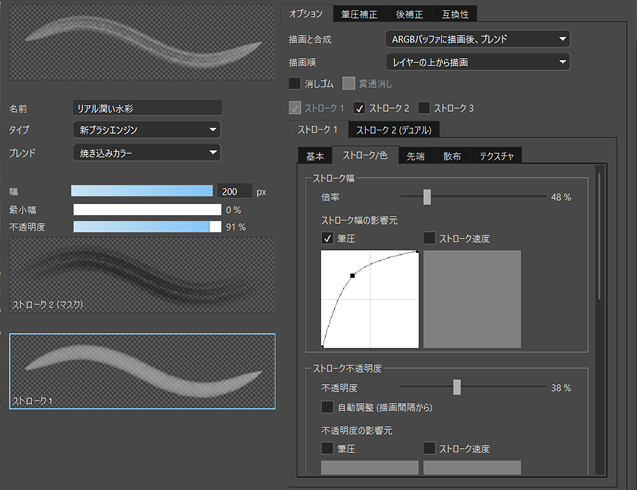637x490 pixels.
Task: Open the ストローク 2 (デュアル) tab
Action: (x=394, y=130)
